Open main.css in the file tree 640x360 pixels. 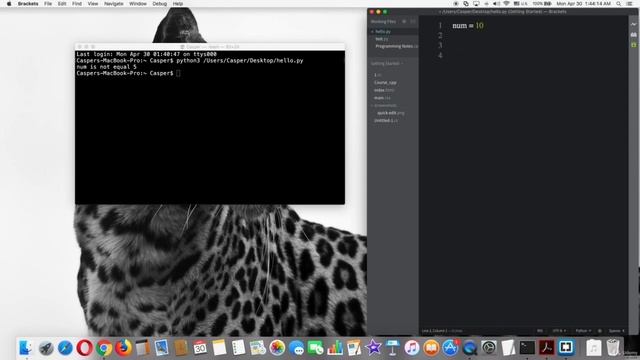tap(382, 98)
